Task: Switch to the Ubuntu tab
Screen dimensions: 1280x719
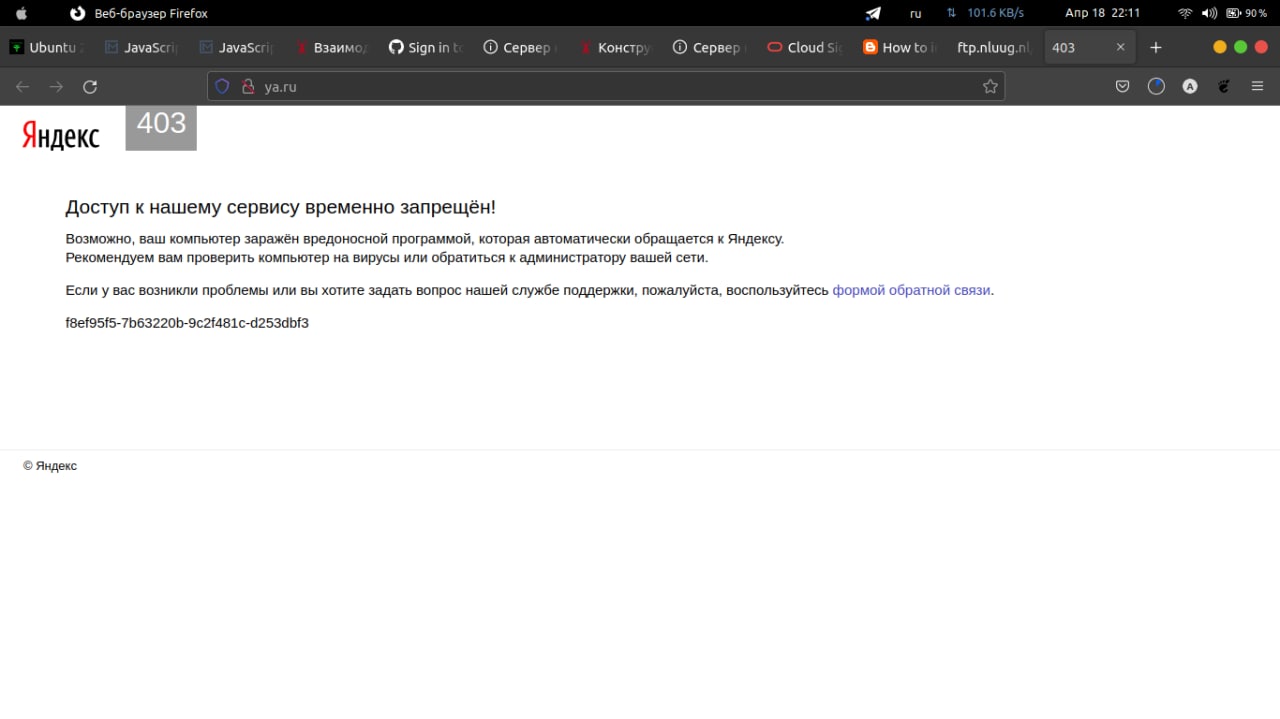Action: [x=47, y=47]
